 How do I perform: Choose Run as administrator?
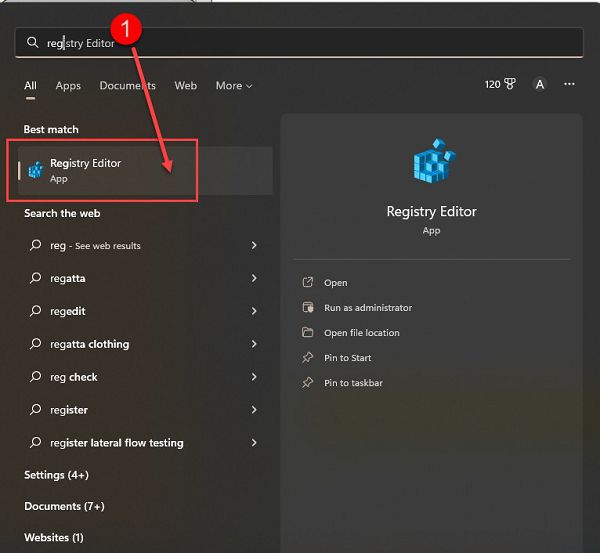368,308
